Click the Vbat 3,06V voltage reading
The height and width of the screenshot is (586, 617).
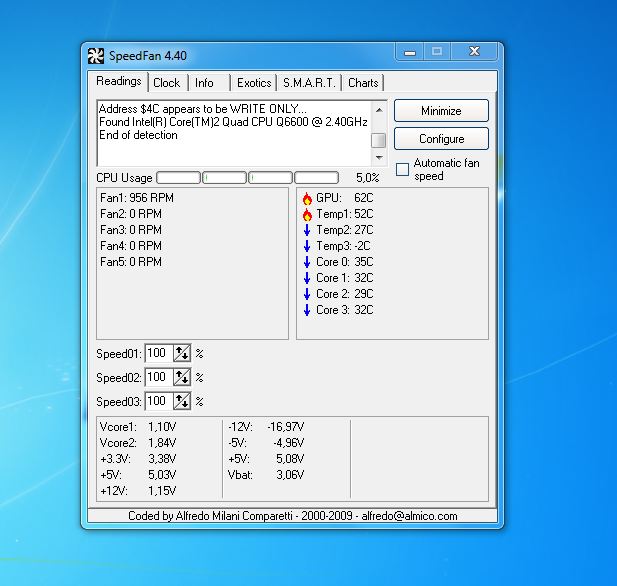(x=266, y=475)
